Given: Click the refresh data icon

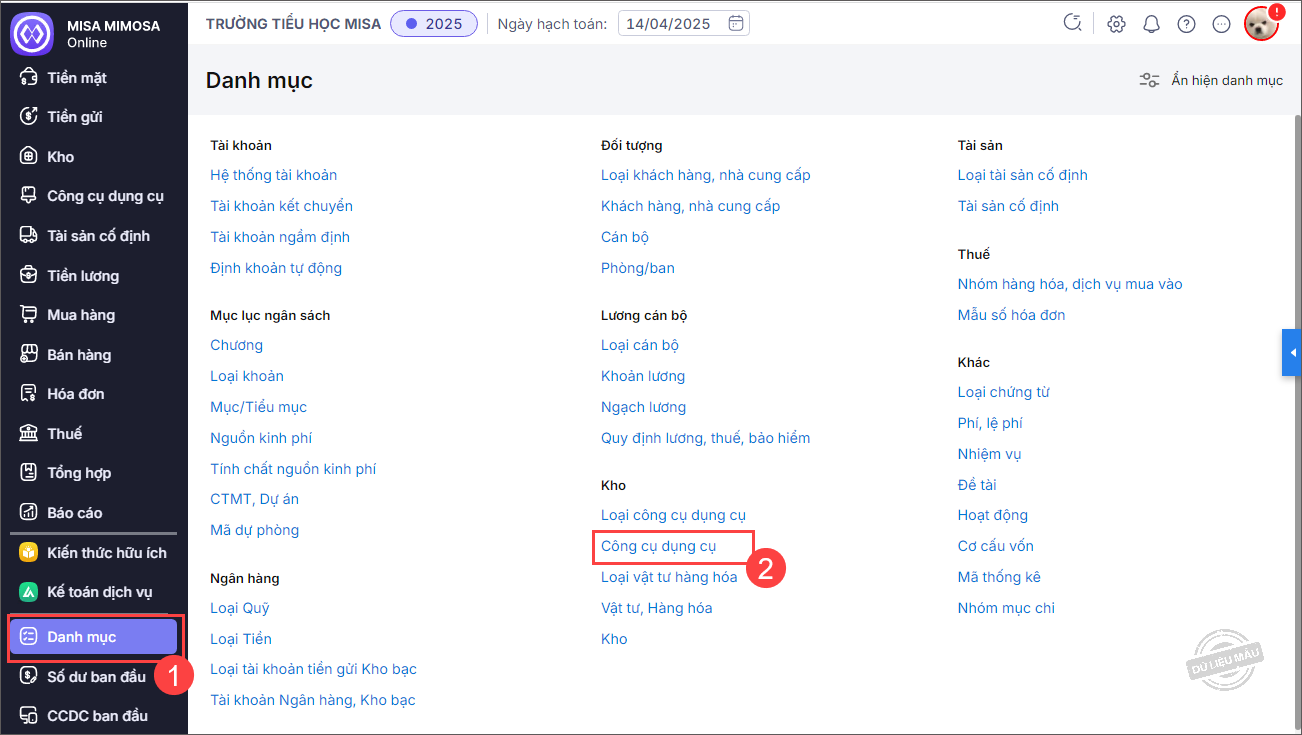Looking at the screenshot, I should [1073, 24].
